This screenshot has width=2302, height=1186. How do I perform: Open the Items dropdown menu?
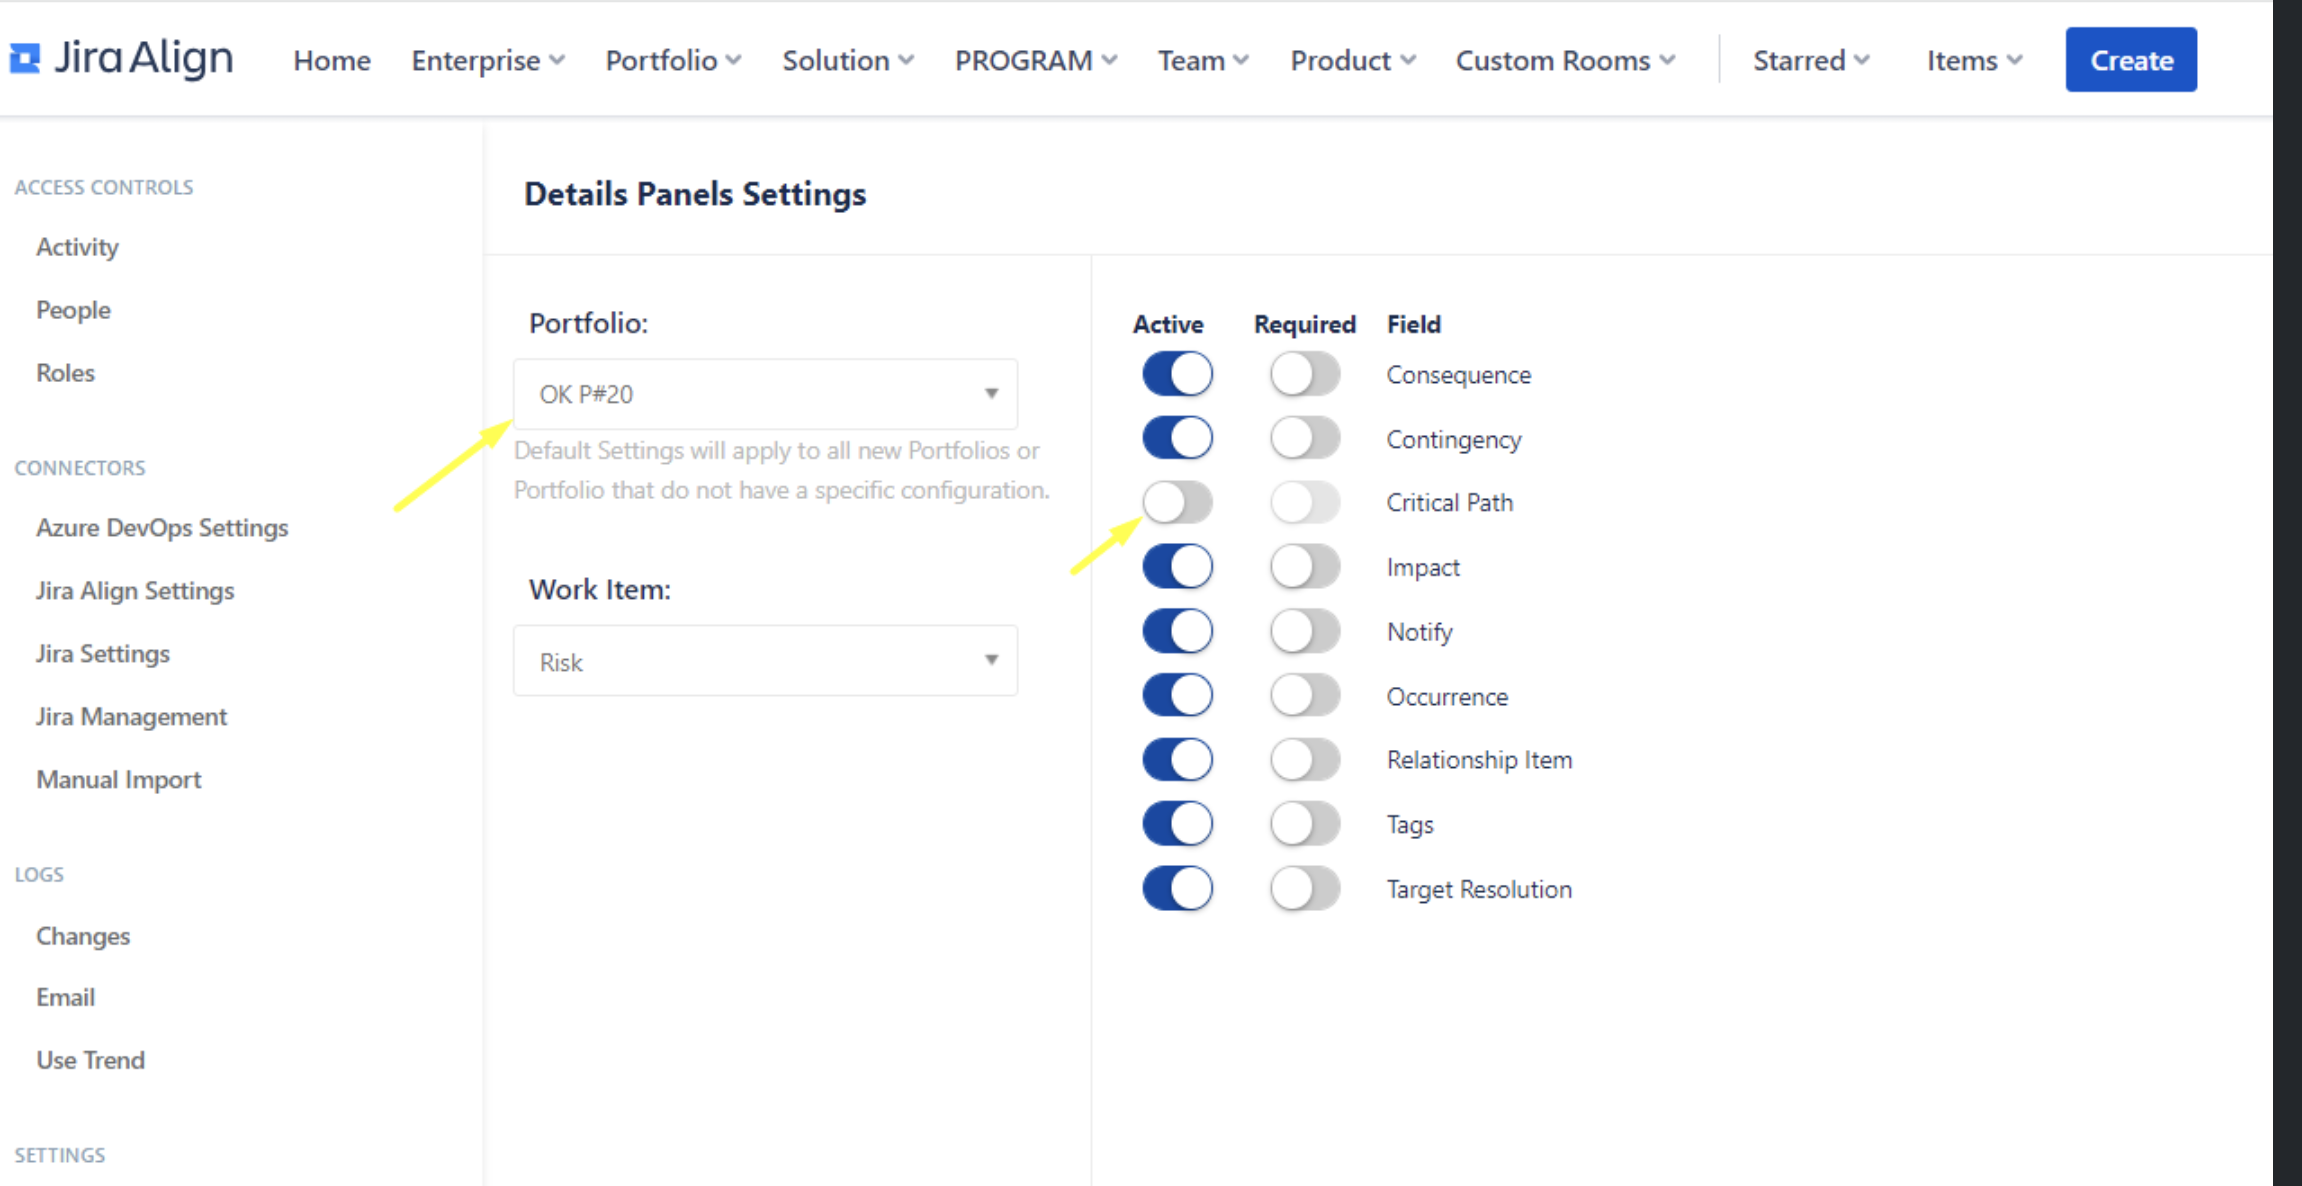(x=1973, y=61)
